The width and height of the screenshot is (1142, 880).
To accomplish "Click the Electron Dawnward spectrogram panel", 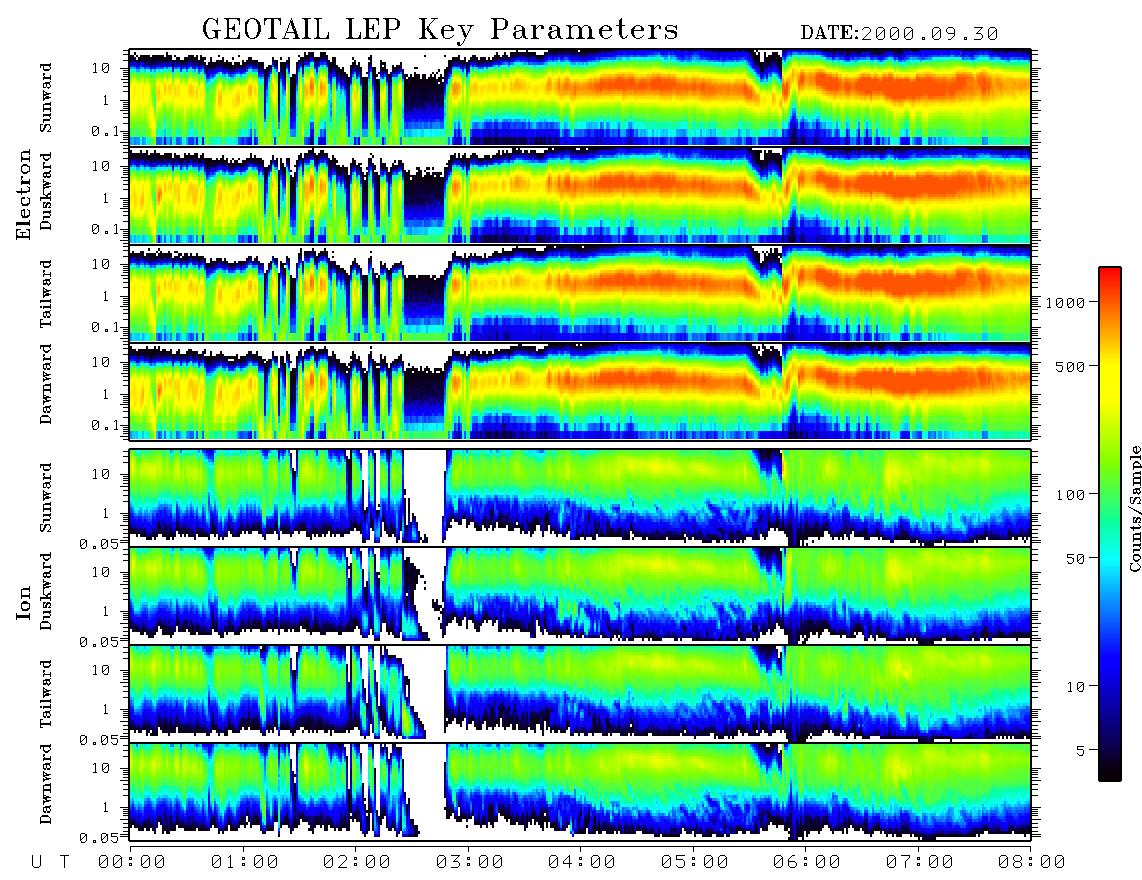I will 580,392.
